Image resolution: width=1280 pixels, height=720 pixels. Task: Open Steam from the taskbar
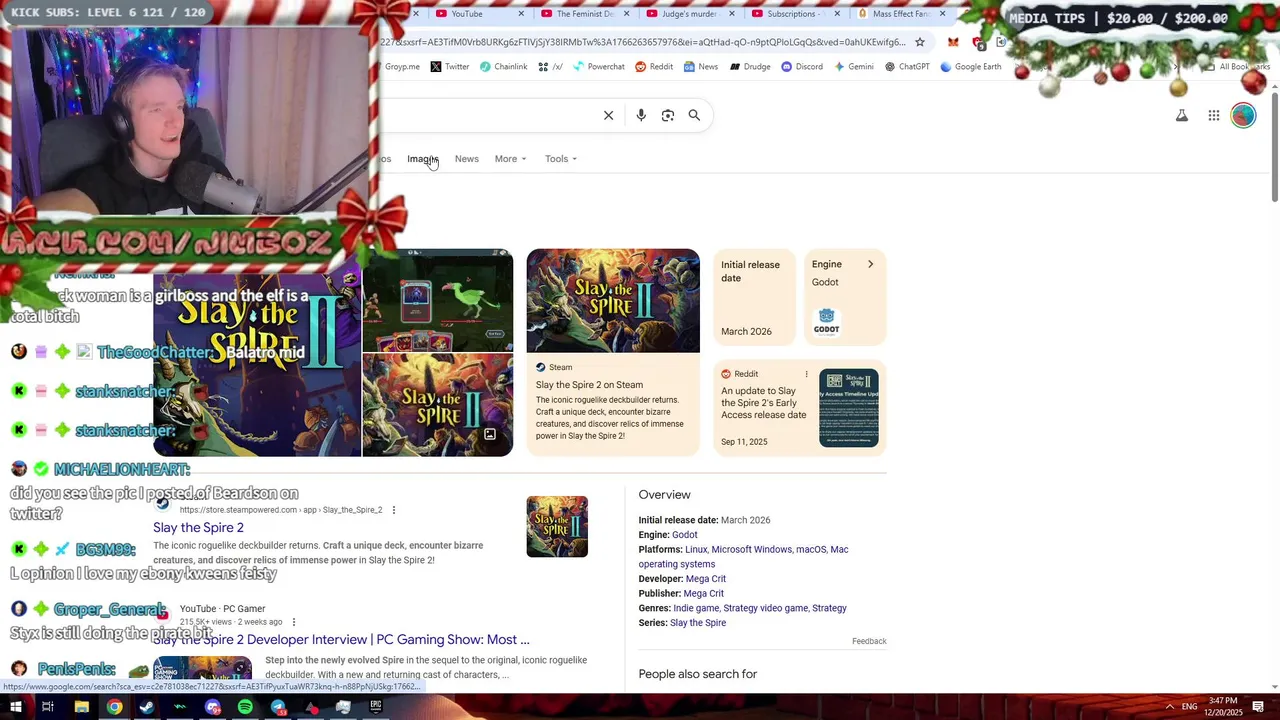[x=147, y=707]
